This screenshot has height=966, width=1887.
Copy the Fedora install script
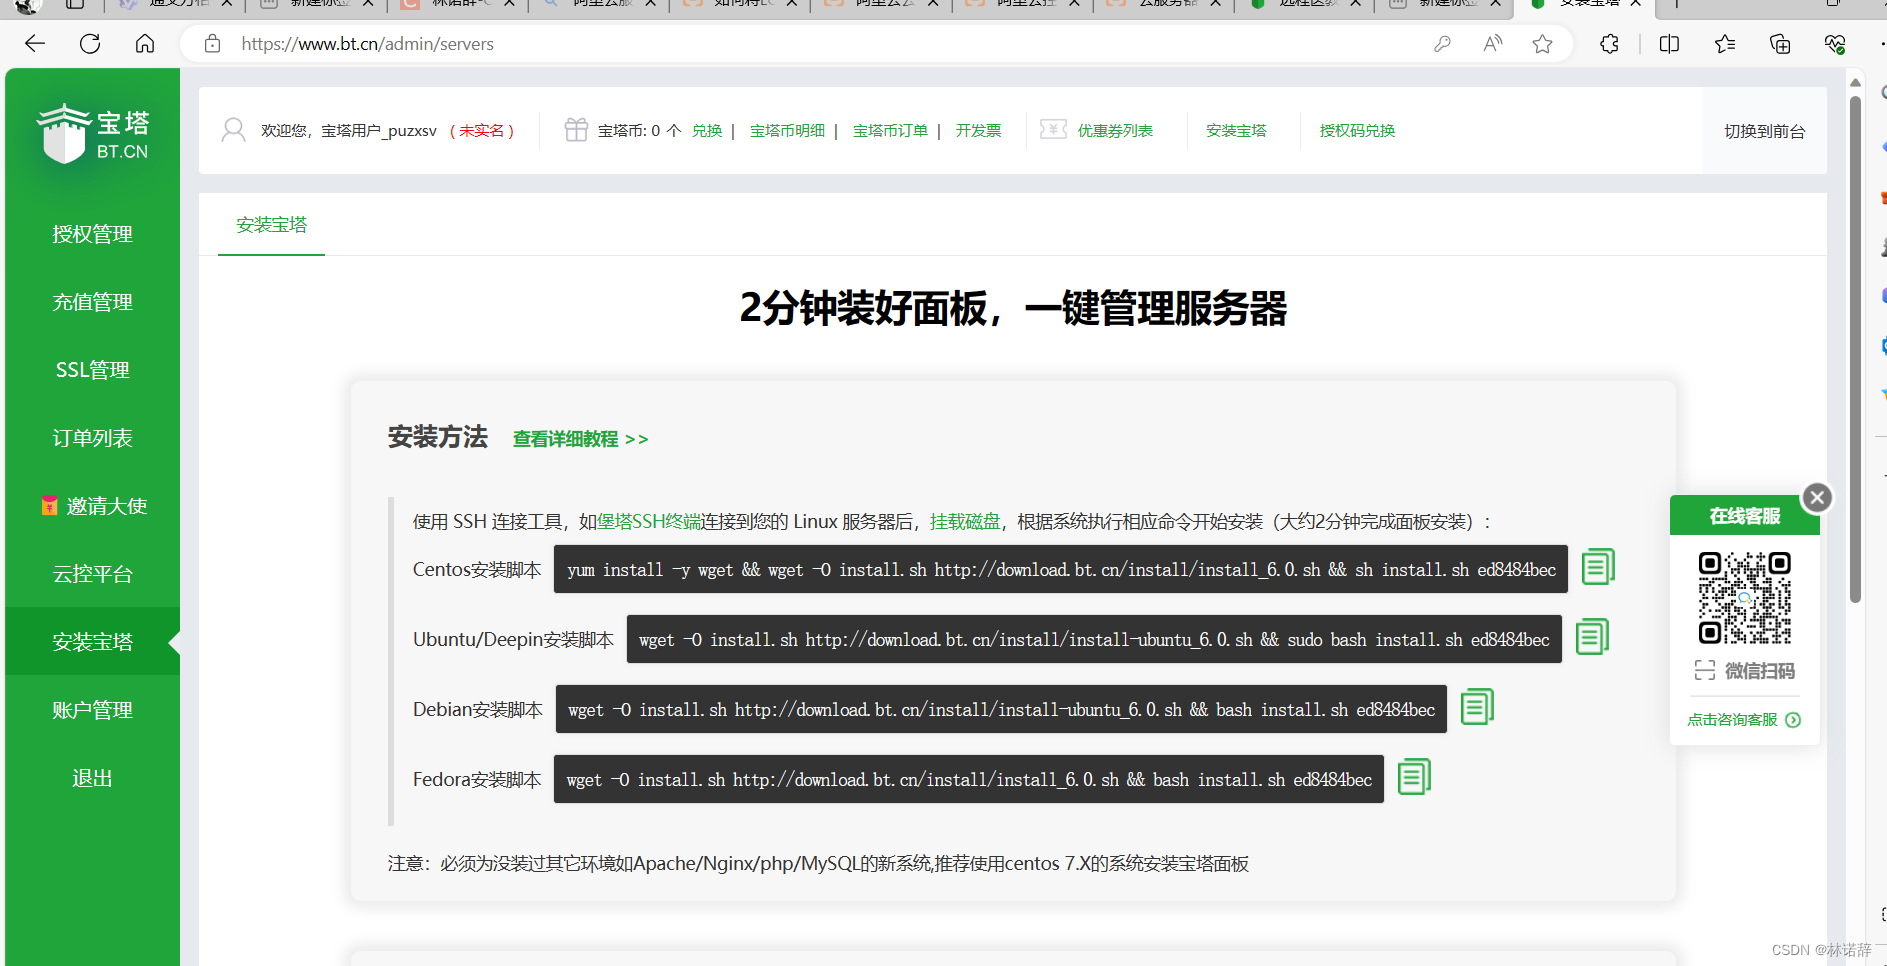point(1414,777)
